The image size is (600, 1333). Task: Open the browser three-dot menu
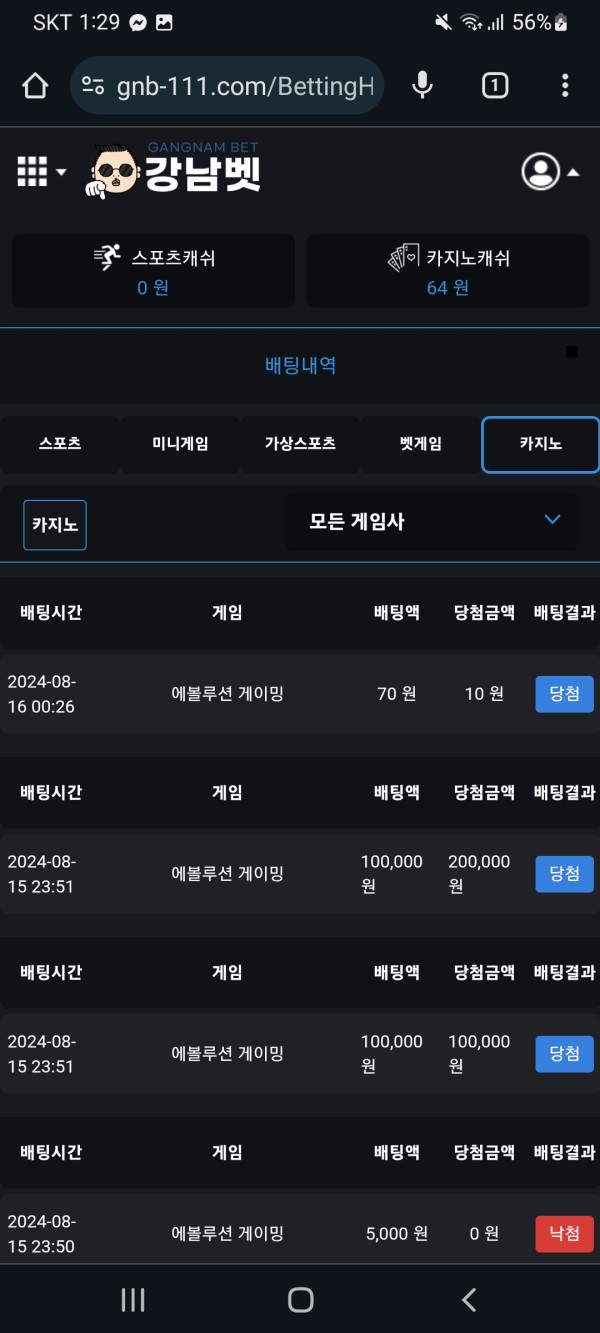click(x=565, y=86)
